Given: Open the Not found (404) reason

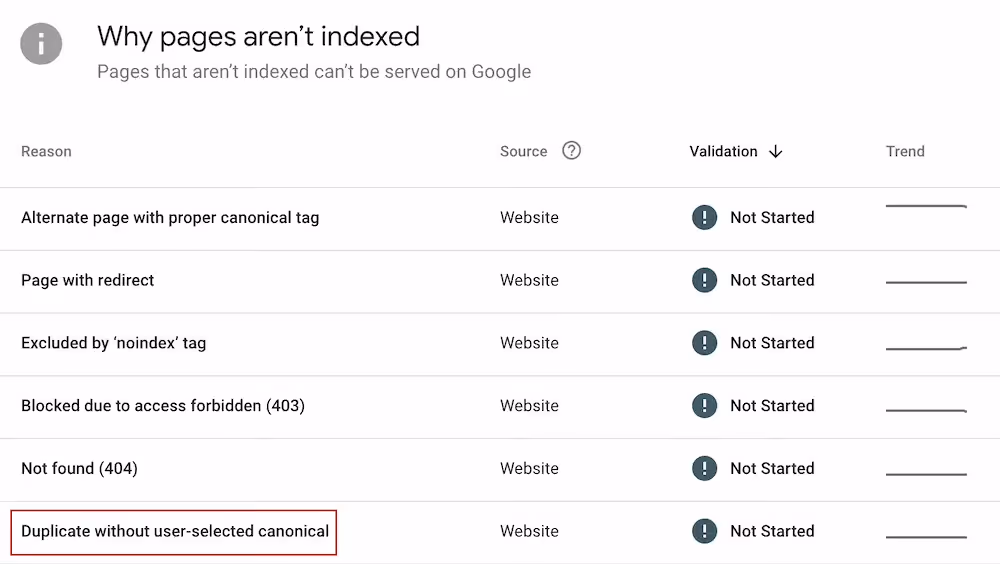Looking at the screenshot, I should 79,468.
